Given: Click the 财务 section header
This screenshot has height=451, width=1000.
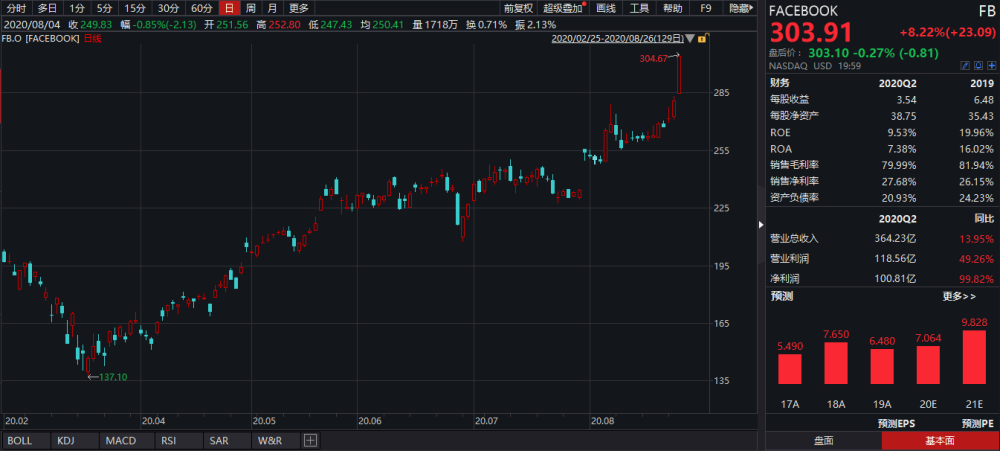Looking at the screenshot, I should (x=779, y=83).
